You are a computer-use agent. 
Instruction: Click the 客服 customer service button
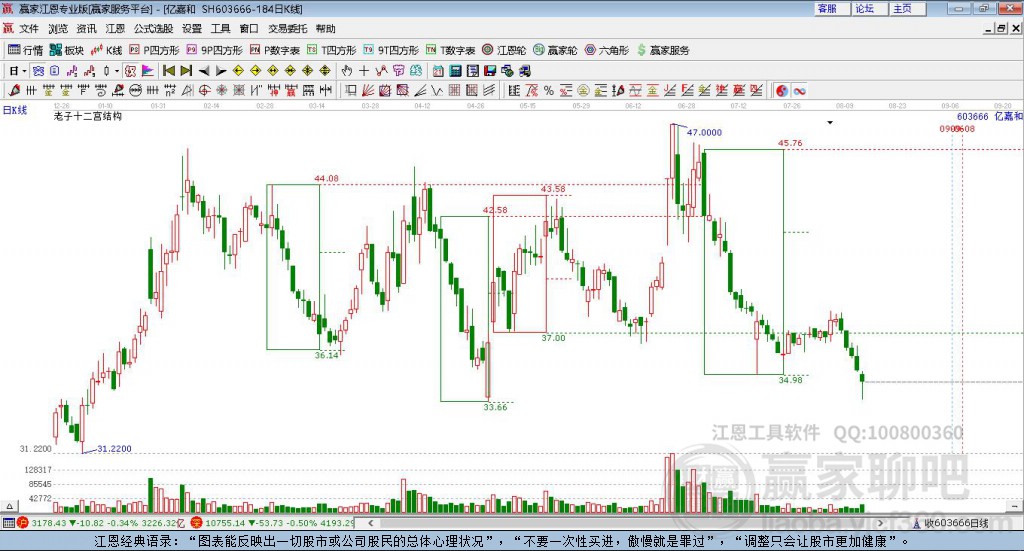[x=831, y=8]
